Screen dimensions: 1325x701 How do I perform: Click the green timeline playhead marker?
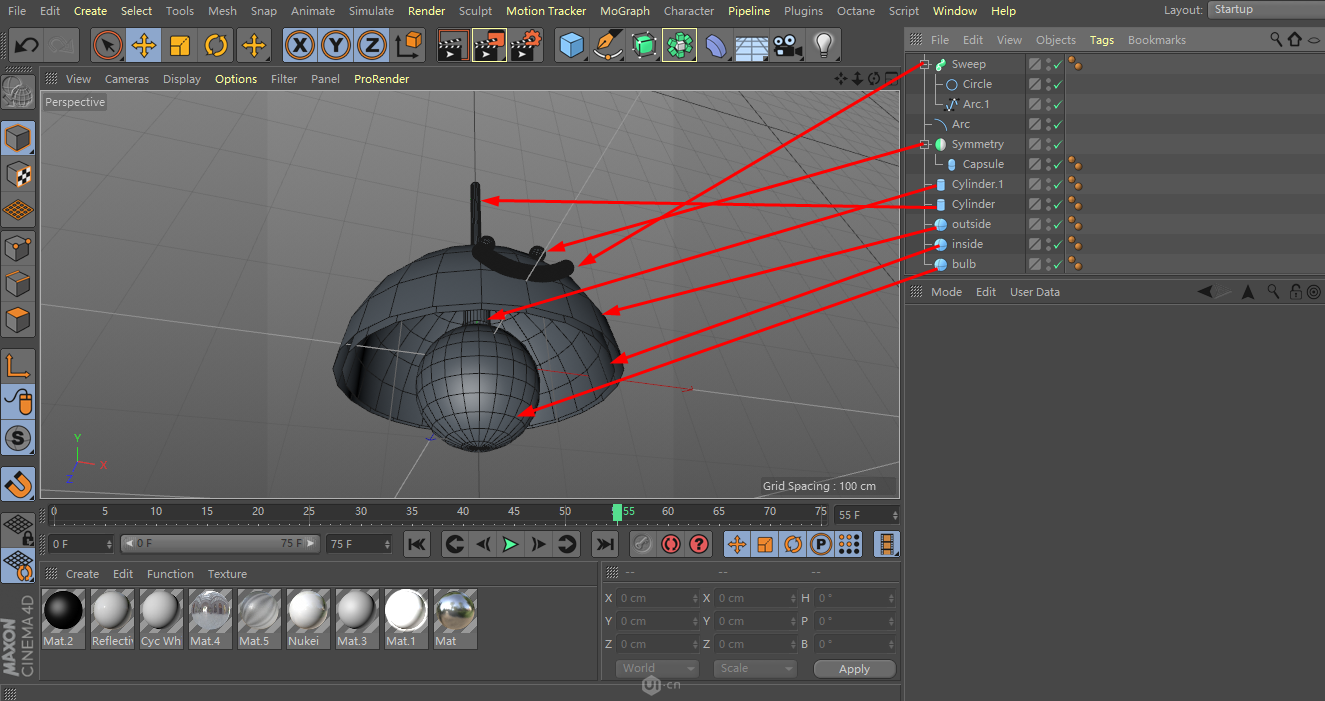click(617, 512)
